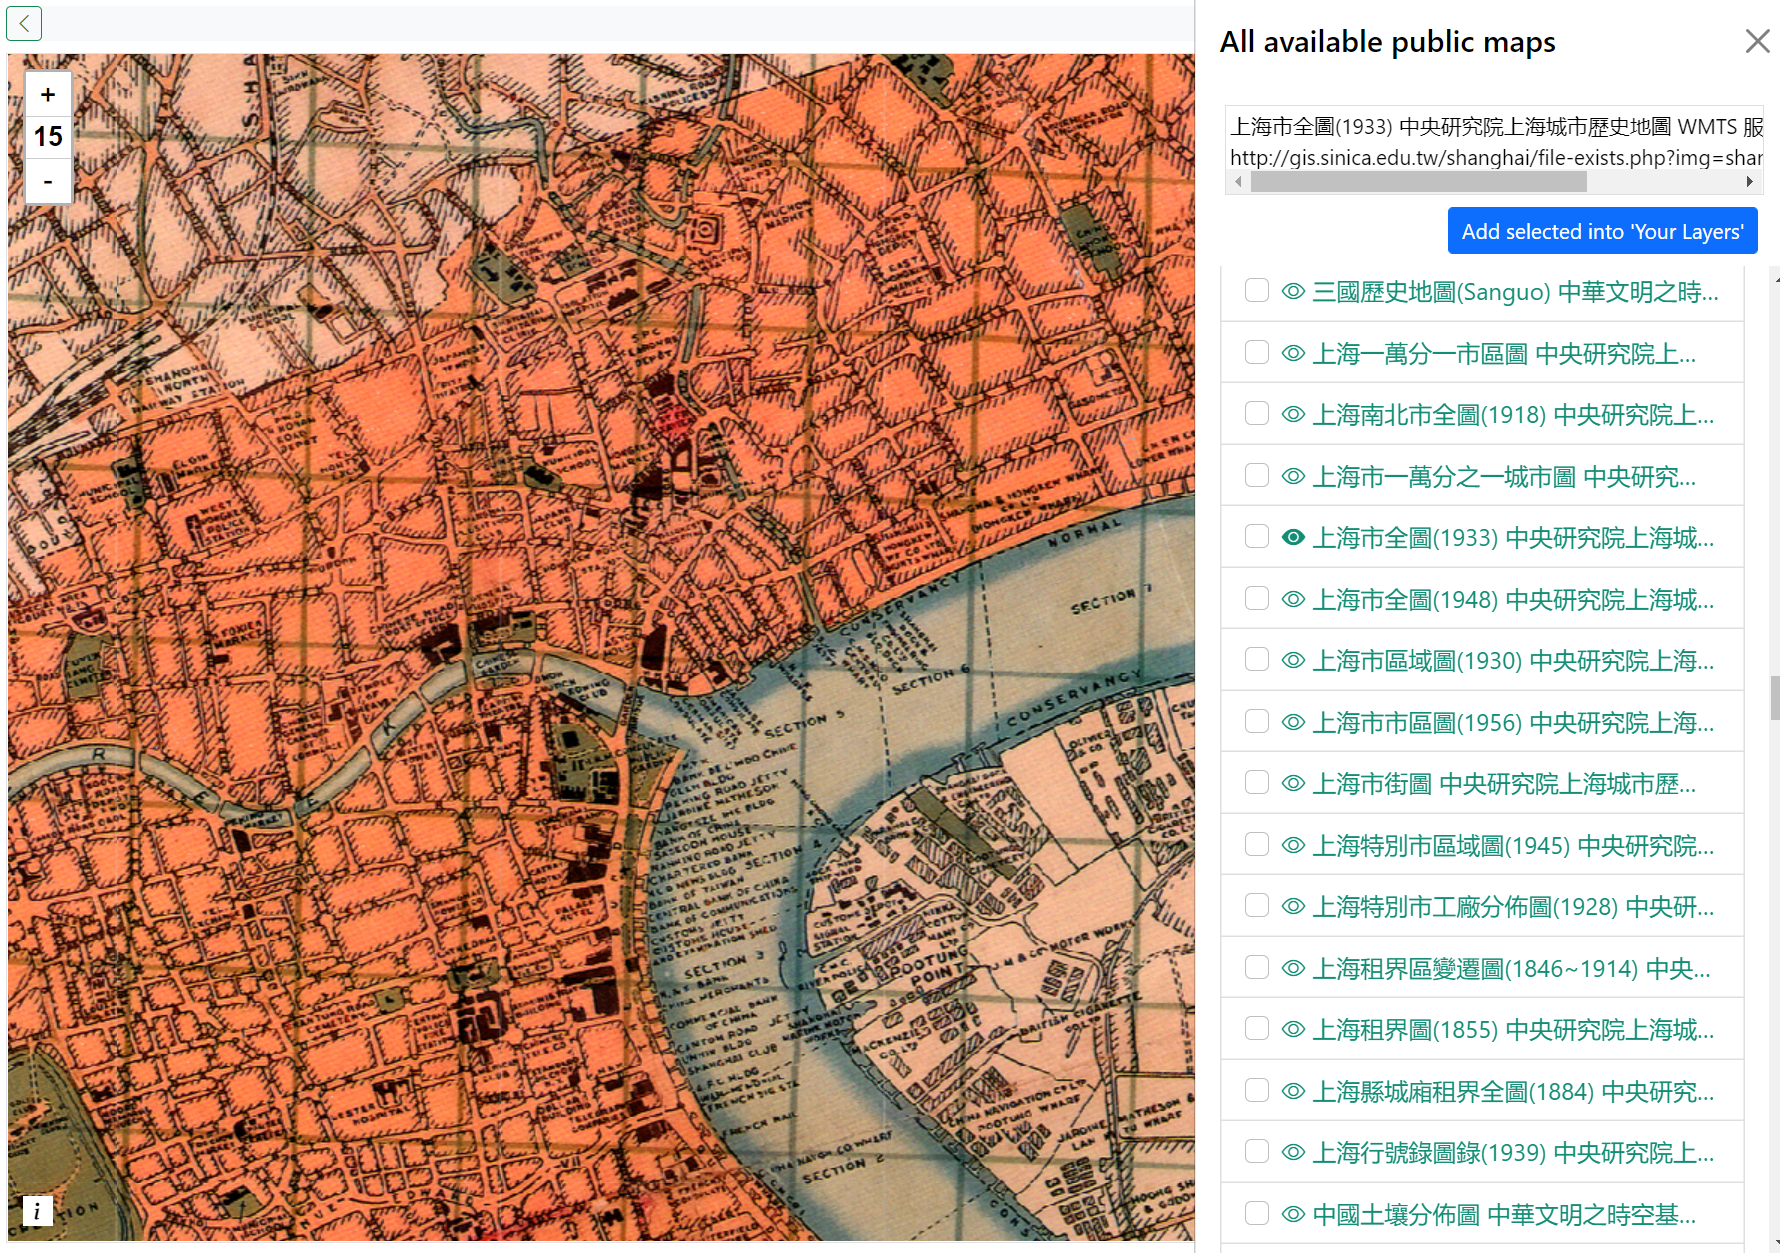Check the 上海市區域圖(1930) checkbox
This screenshot has width=1780, height=1253.
pyautogui.click(x=1257, y=659)
